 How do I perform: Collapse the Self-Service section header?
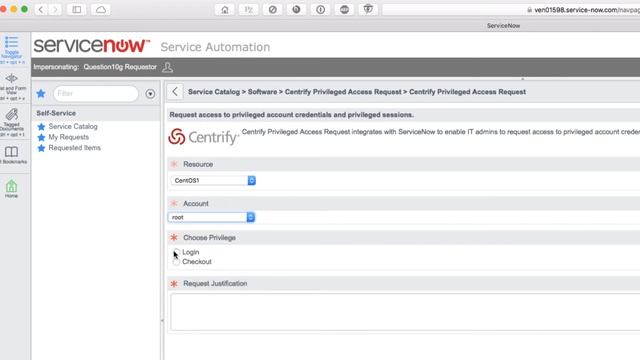[x=96, y=113]
